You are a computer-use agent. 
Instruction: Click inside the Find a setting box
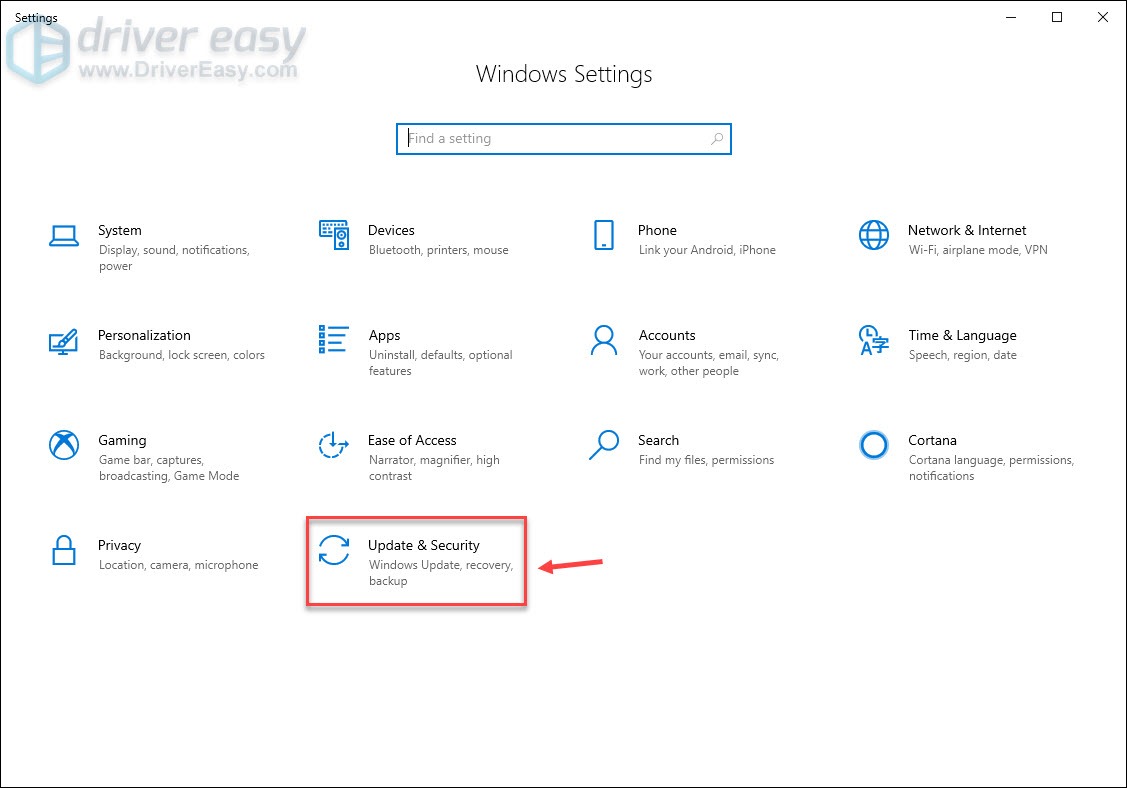[550, 138]
